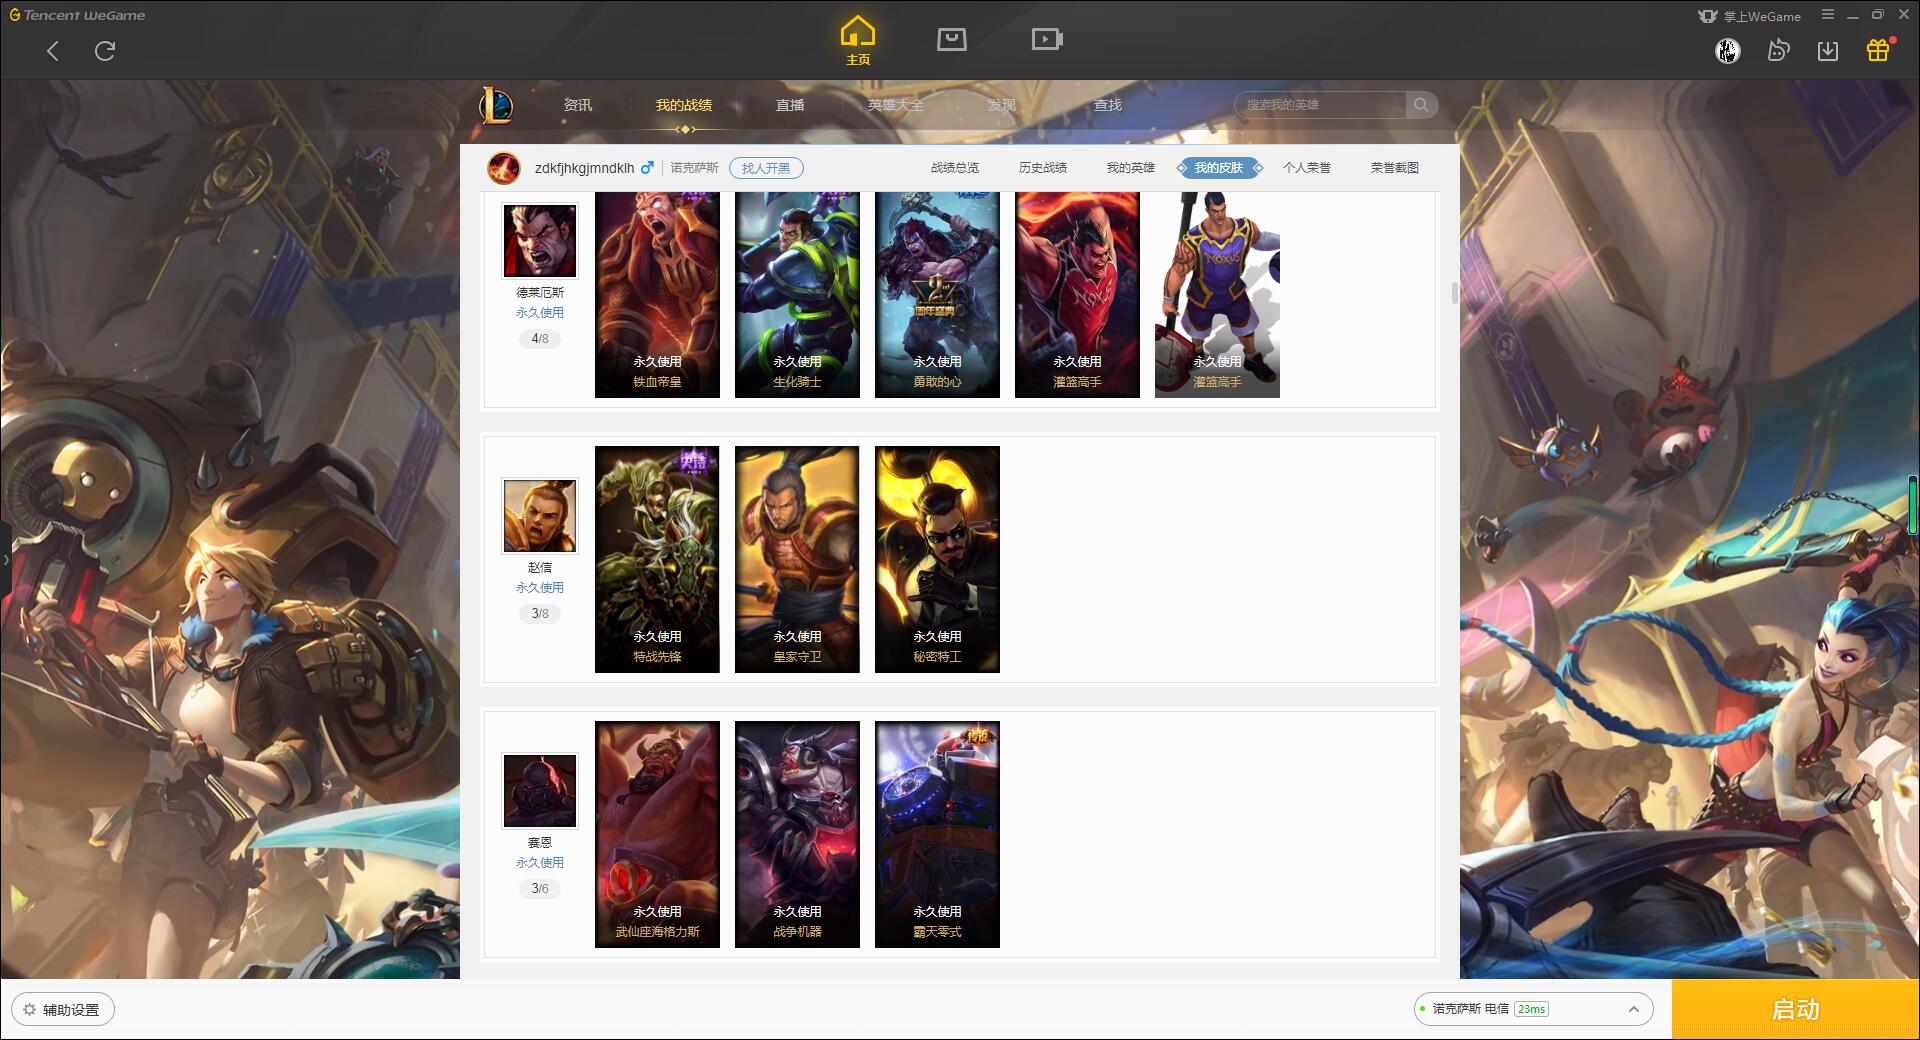Viewport: 1920px width, 1040px height.
Task: Click the 德莱厄斯 champion portrait
Action: point(539,241)
